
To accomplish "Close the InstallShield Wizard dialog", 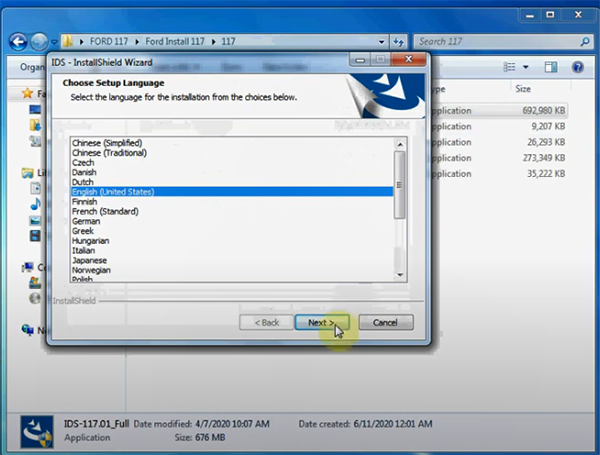I will click(x=409, y=59).
